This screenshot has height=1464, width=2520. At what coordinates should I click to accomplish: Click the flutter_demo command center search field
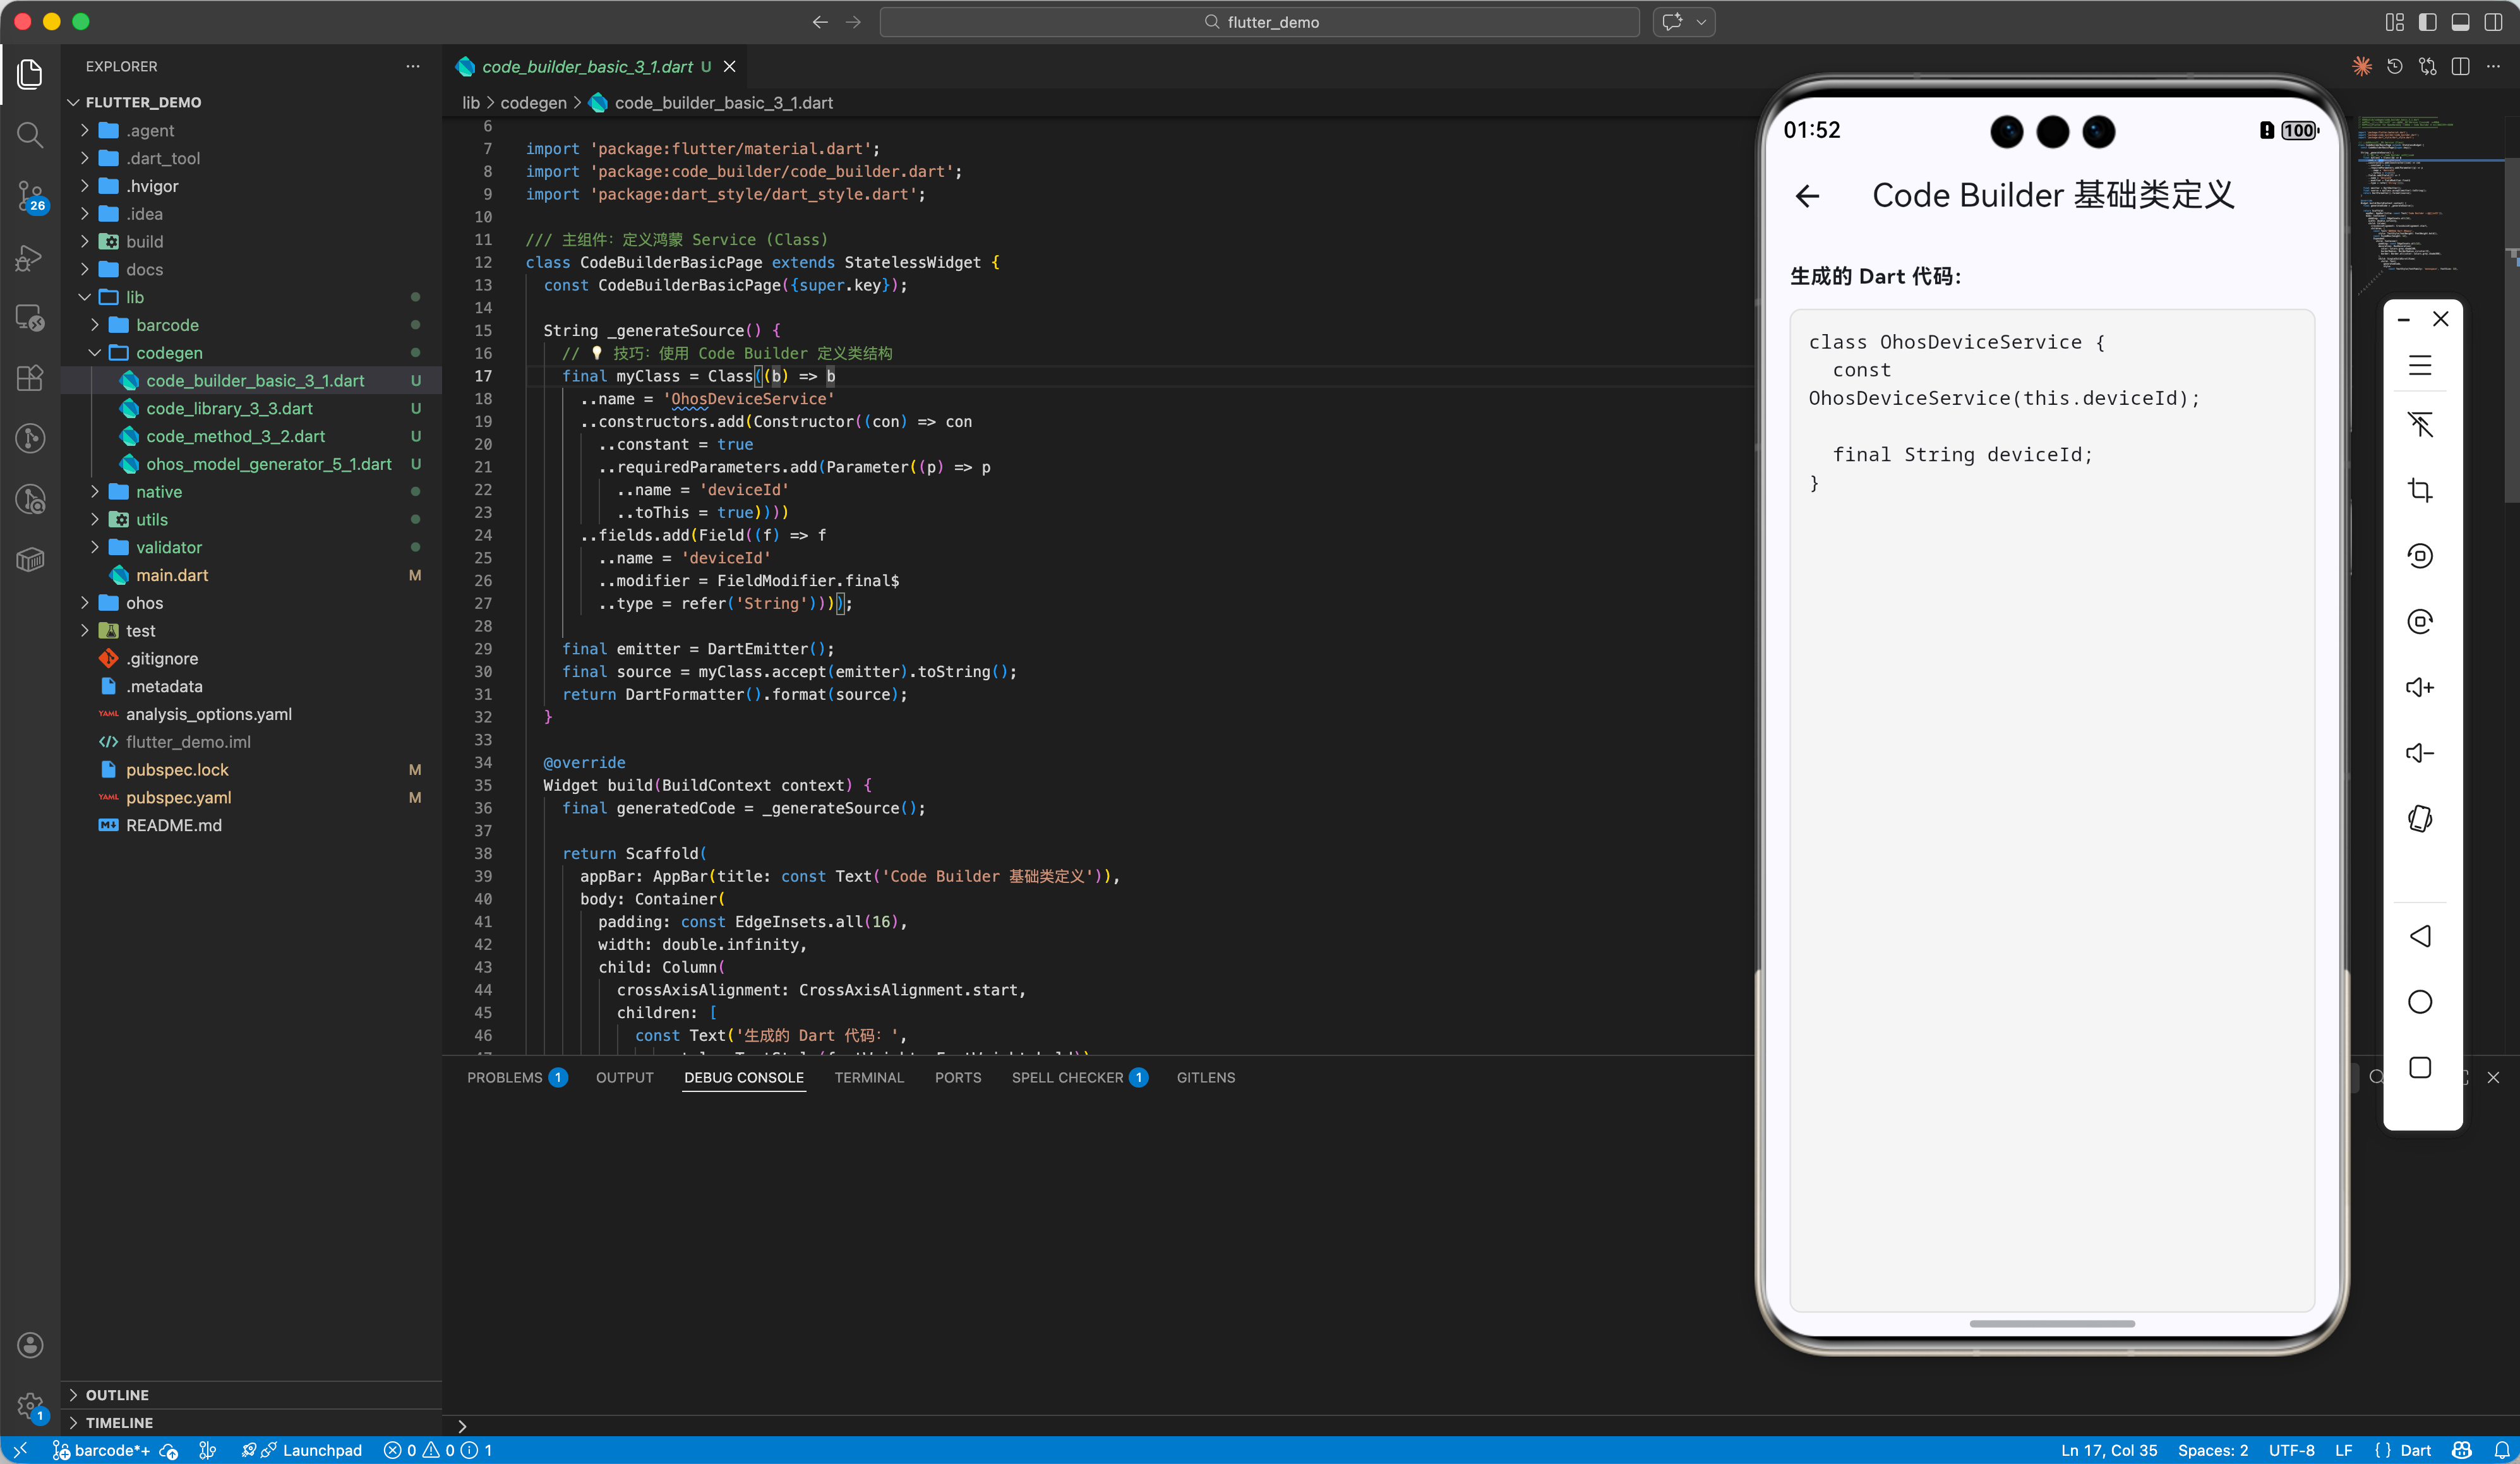1259,22
